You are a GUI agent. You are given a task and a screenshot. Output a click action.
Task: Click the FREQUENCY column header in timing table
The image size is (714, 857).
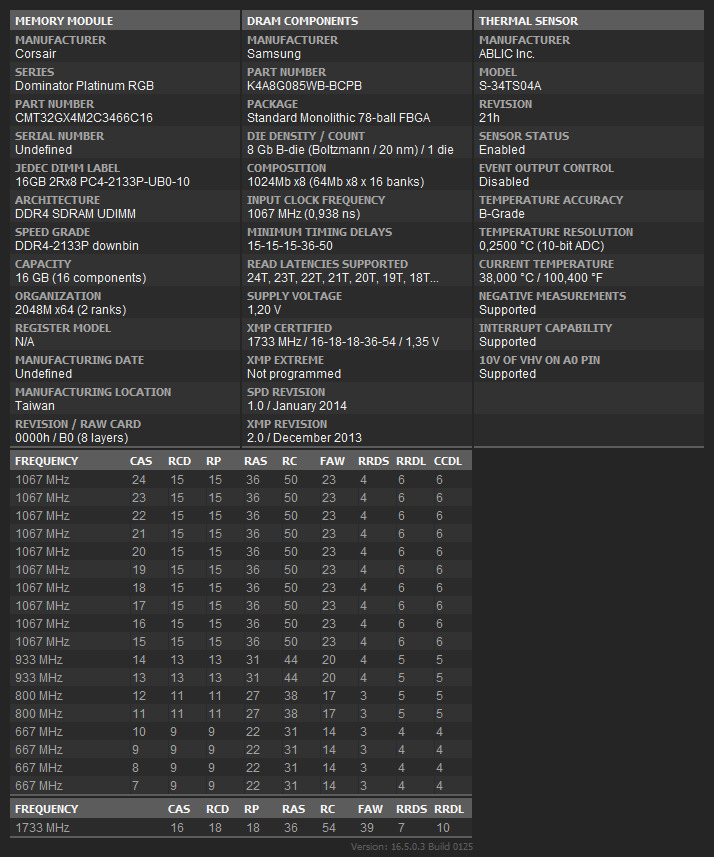click(46, 461)
